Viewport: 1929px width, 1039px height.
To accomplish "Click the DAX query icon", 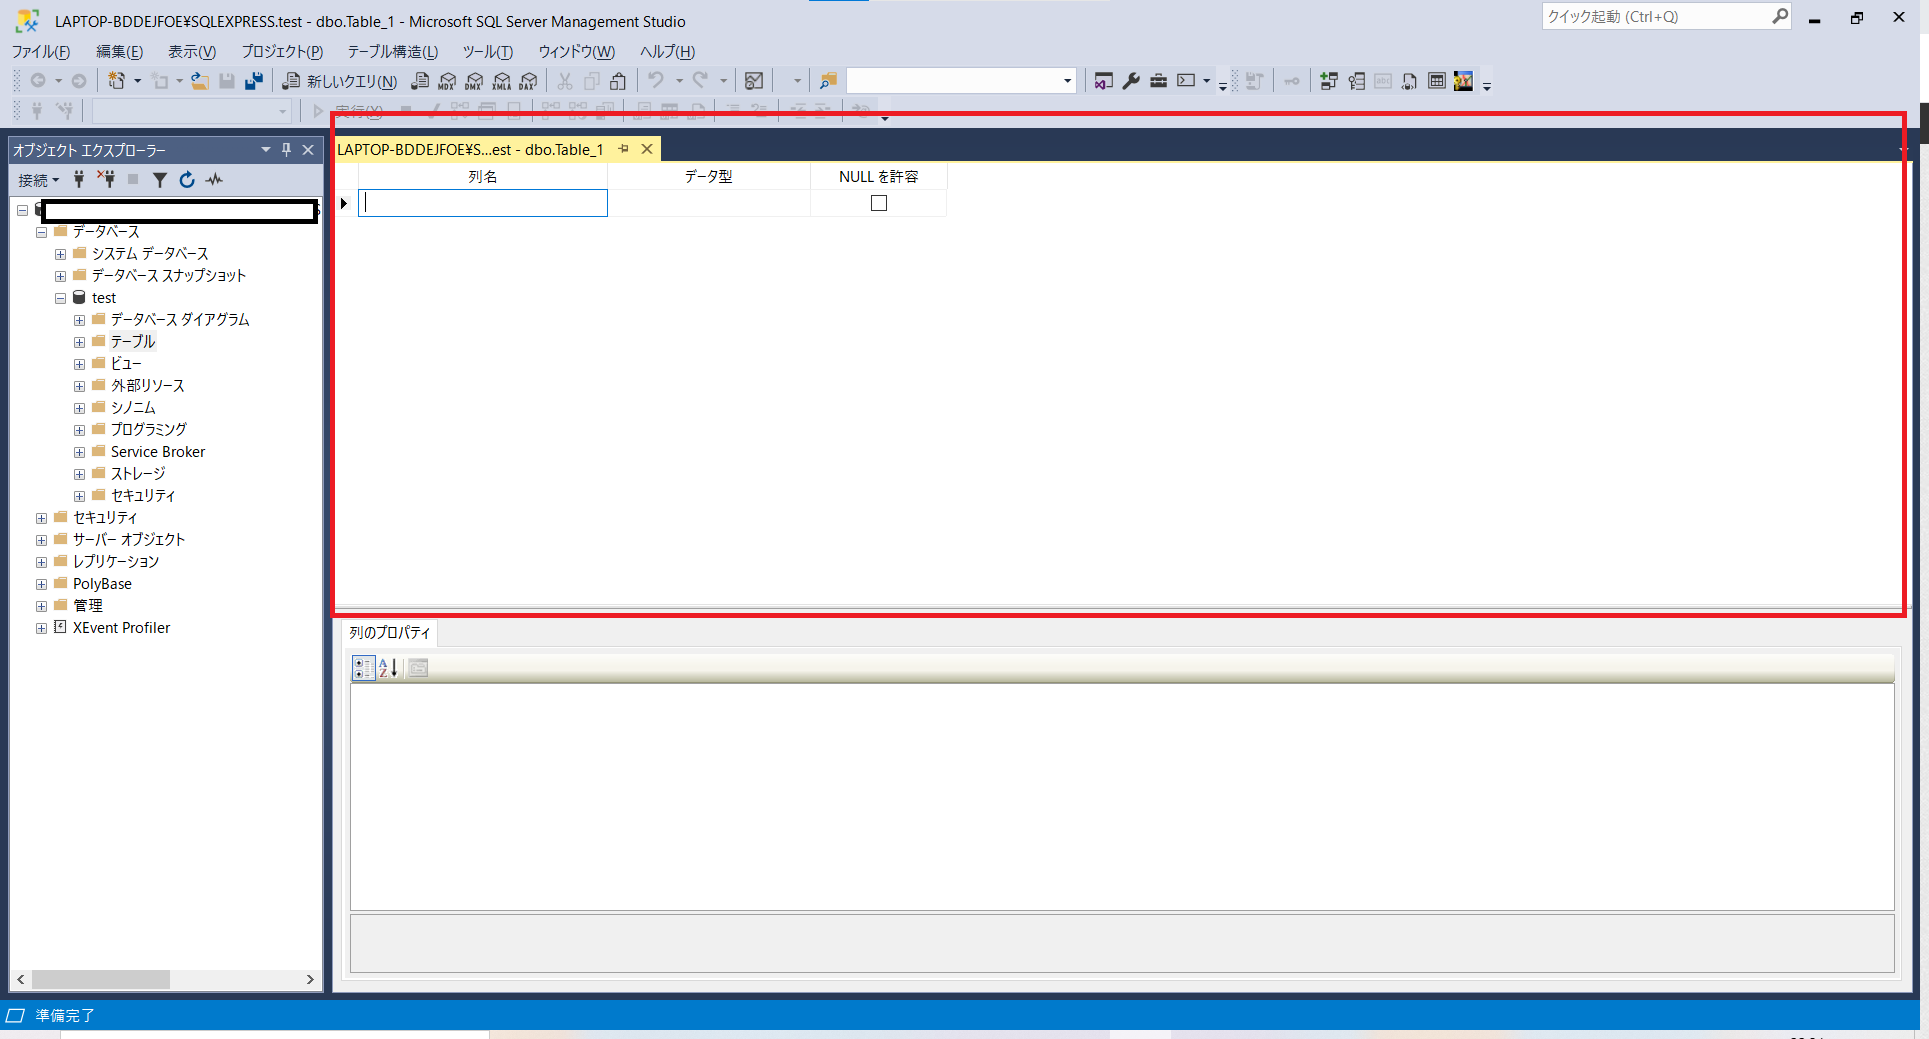I will click(528, 81).
